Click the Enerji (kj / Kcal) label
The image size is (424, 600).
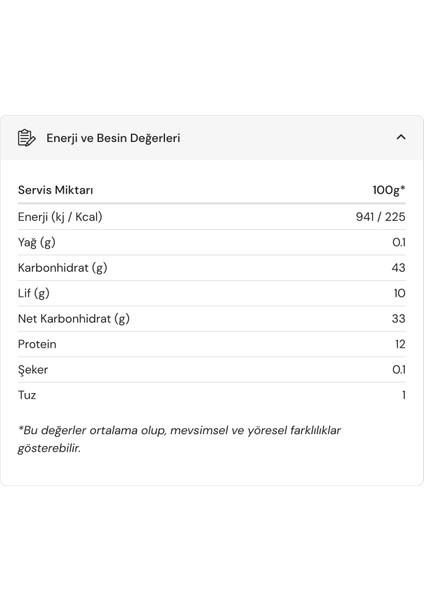pyautogui.click(x=60, y=217)
